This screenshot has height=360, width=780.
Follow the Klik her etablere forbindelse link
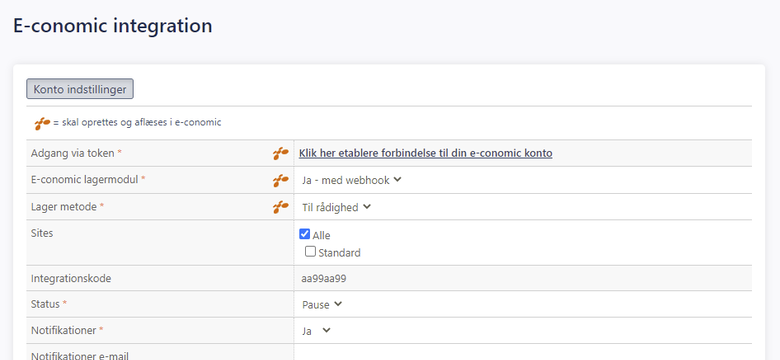(x=425, y=153)
